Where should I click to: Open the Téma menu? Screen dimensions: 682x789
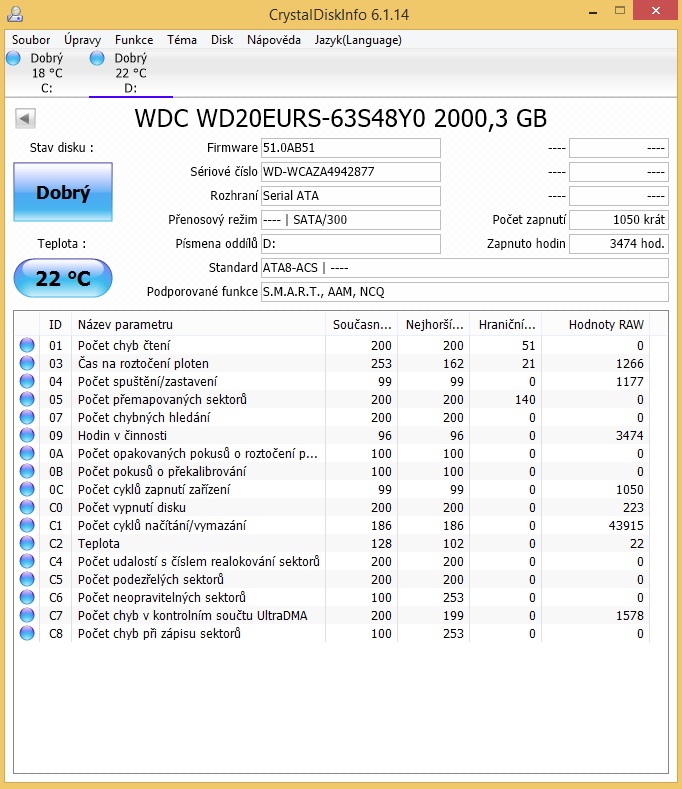[182, 40]
